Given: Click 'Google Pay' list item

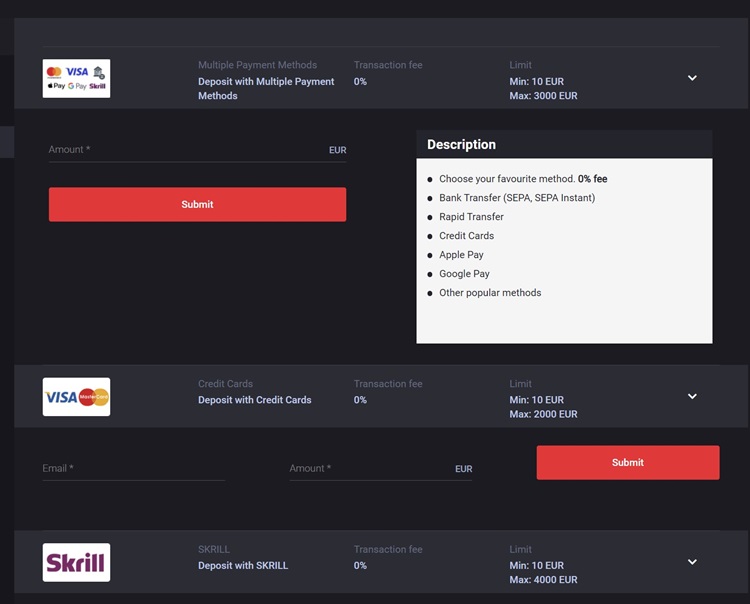Looking at the screenshot, I should coord(464,274).
